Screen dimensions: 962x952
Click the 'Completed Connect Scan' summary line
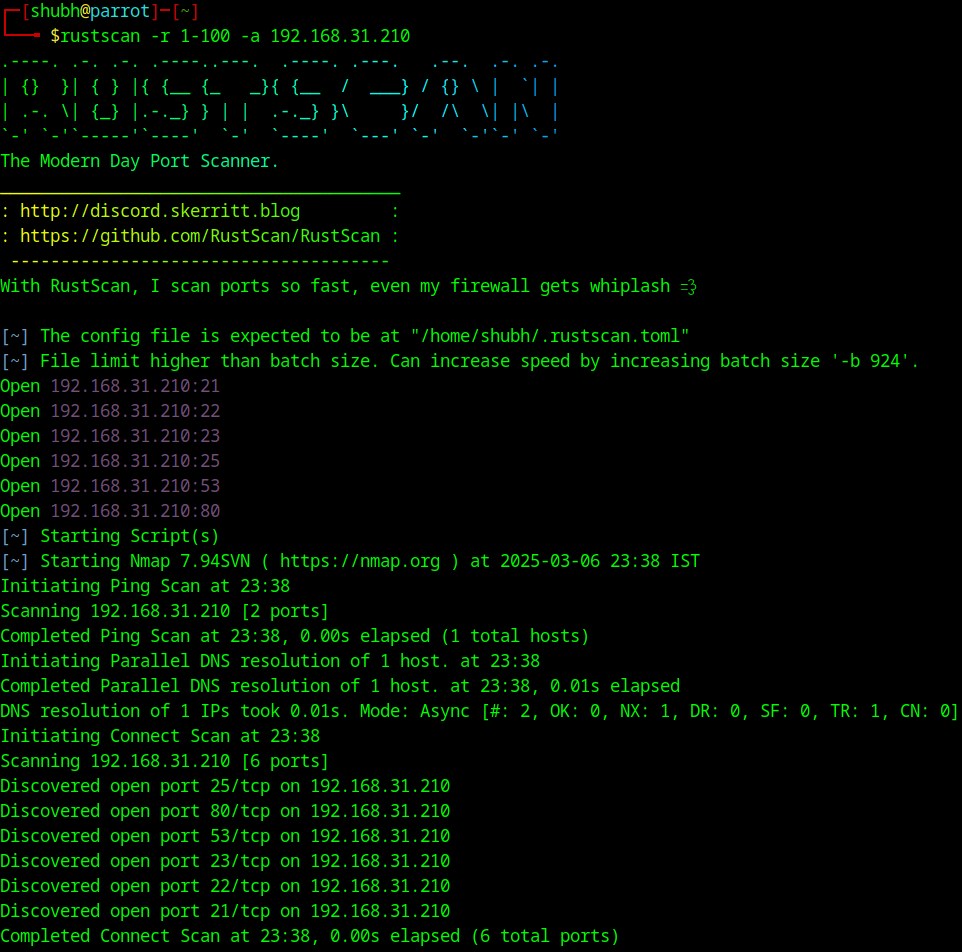pyautogui.click(x=310, y=936)
